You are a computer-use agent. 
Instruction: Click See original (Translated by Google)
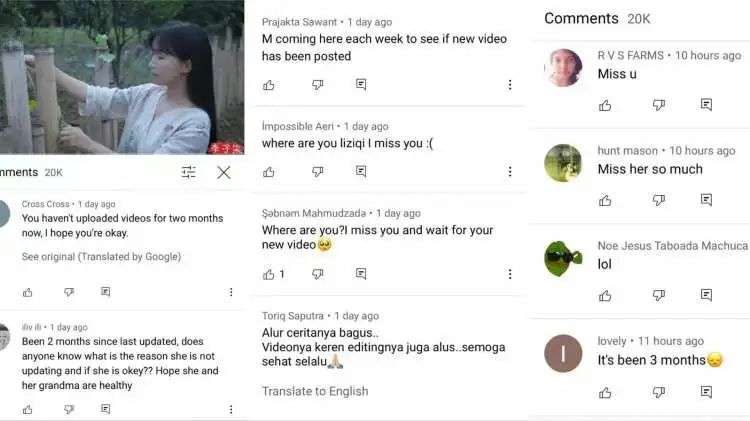click(101, 257)
